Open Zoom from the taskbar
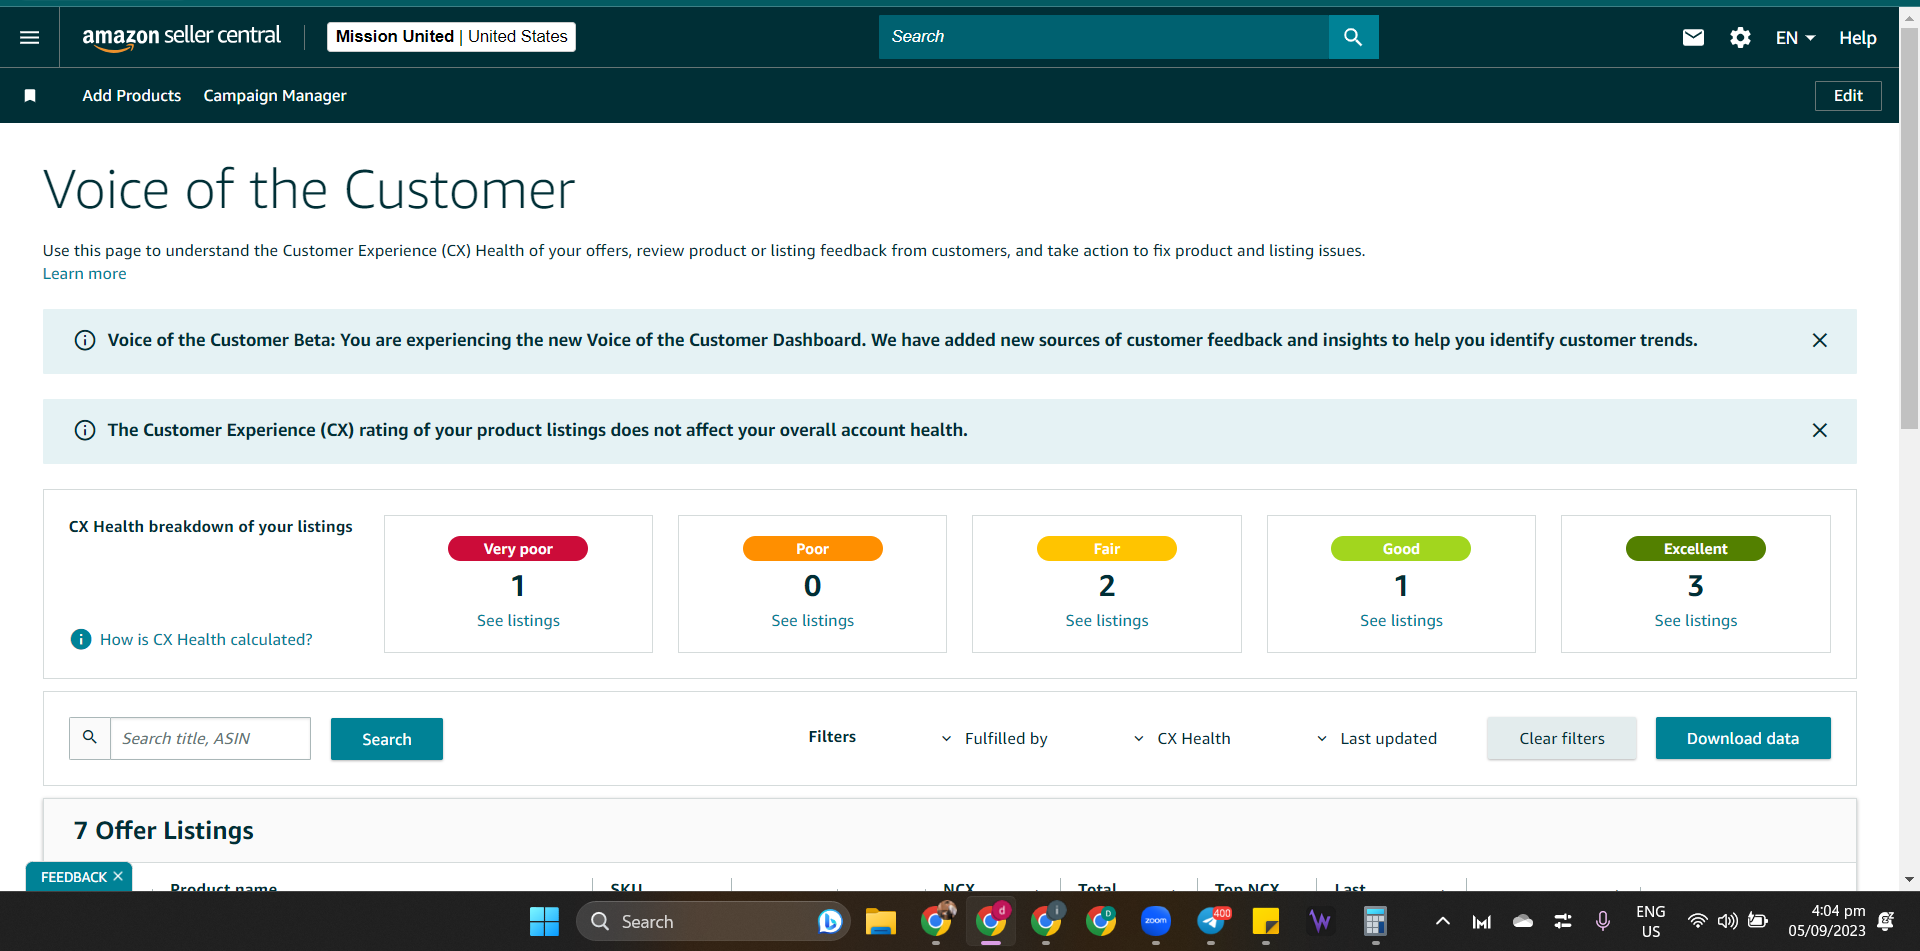1920x951 pixels. pos(1156,922)
